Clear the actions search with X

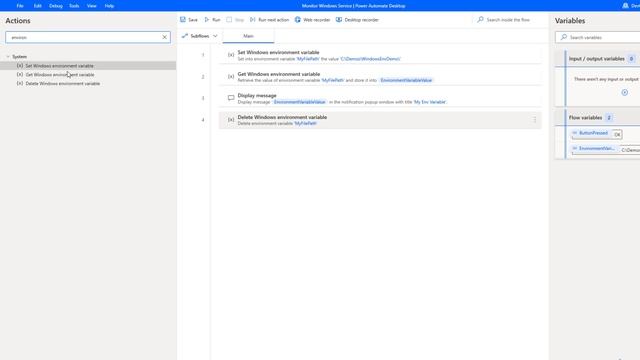coord(164,37)
